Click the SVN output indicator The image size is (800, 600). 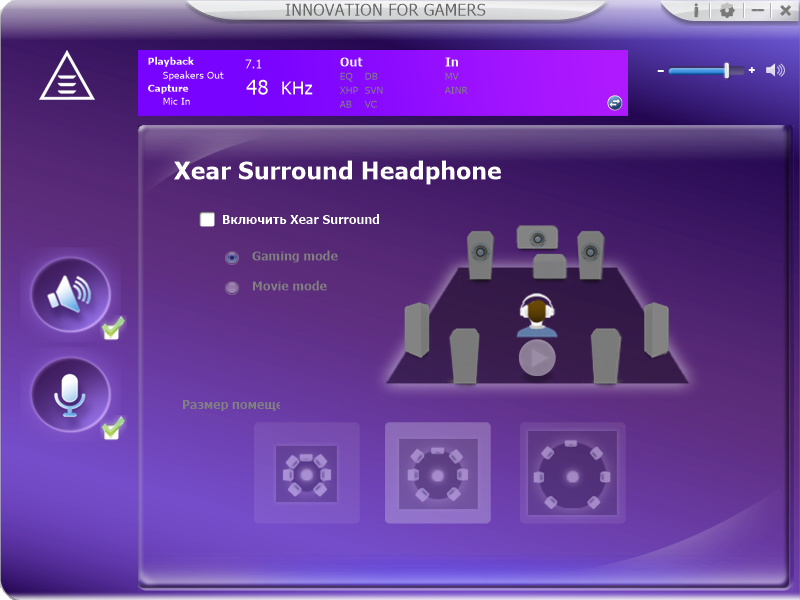coord(374,90)
